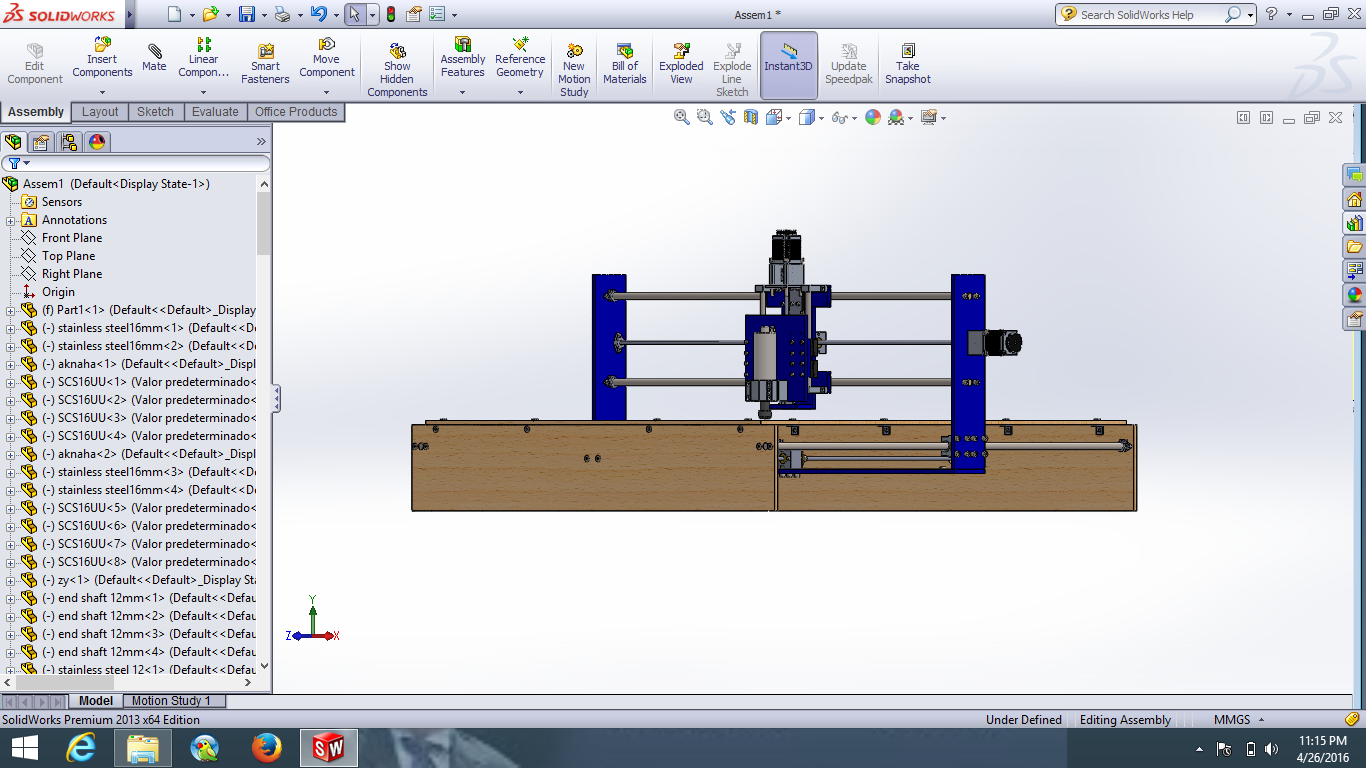Viewport: 1366px width, 768px height.
Task: Start a New Motion Study
Action: pyautogui.click(x=574, y=70)
